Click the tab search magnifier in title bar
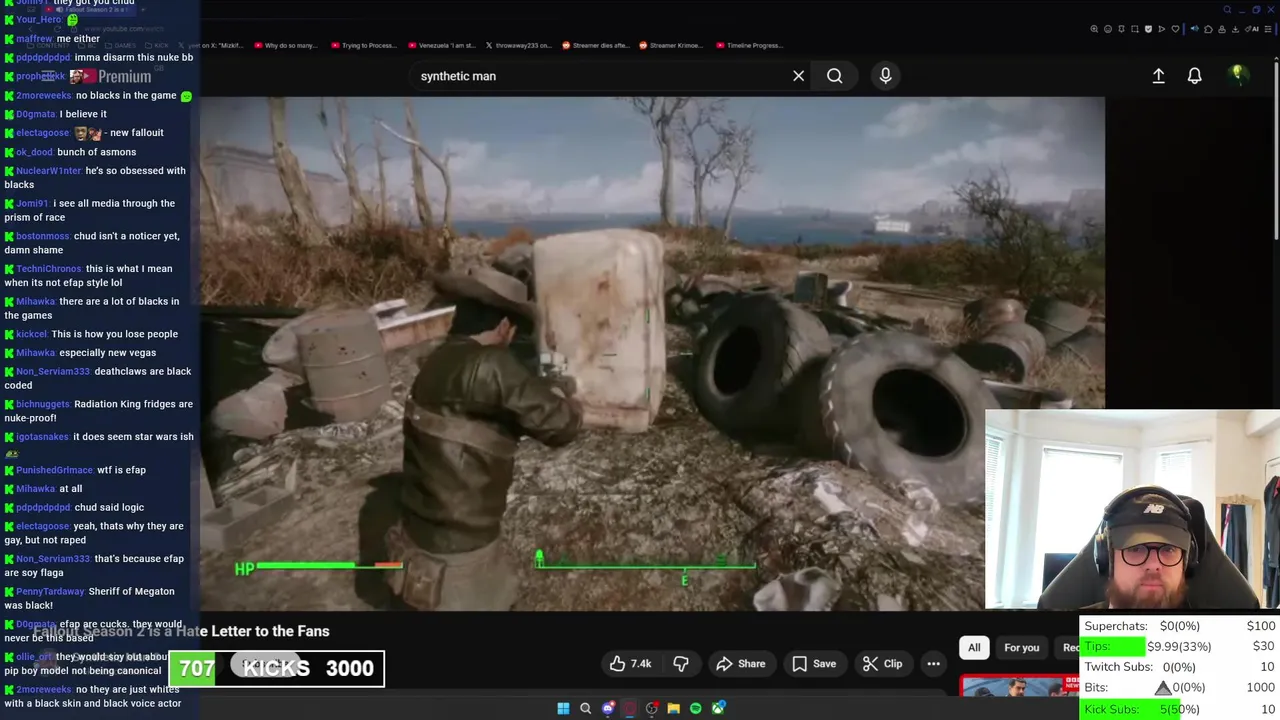 1227,10
